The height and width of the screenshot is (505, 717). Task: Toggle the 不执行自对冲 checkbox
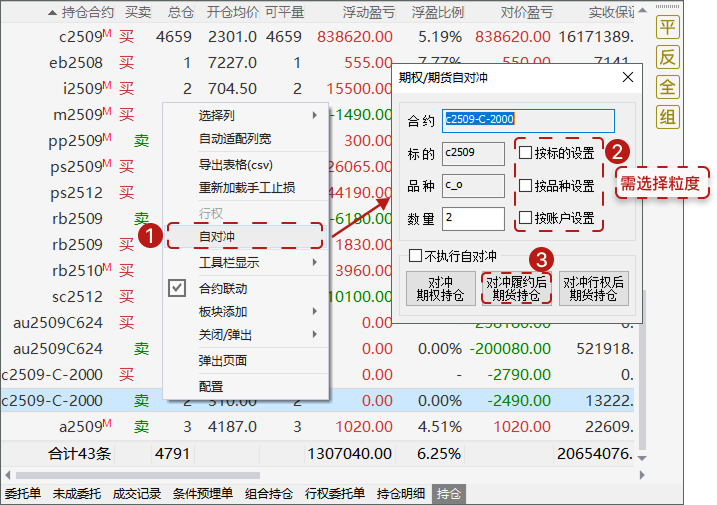coord(416,256)
